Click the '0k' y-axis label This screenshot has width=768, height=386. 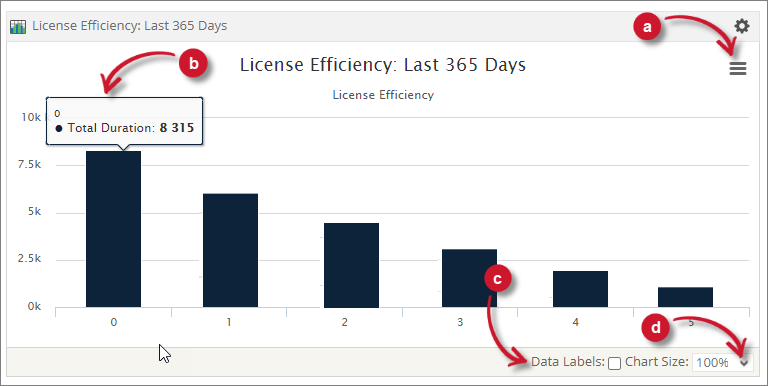33,306
